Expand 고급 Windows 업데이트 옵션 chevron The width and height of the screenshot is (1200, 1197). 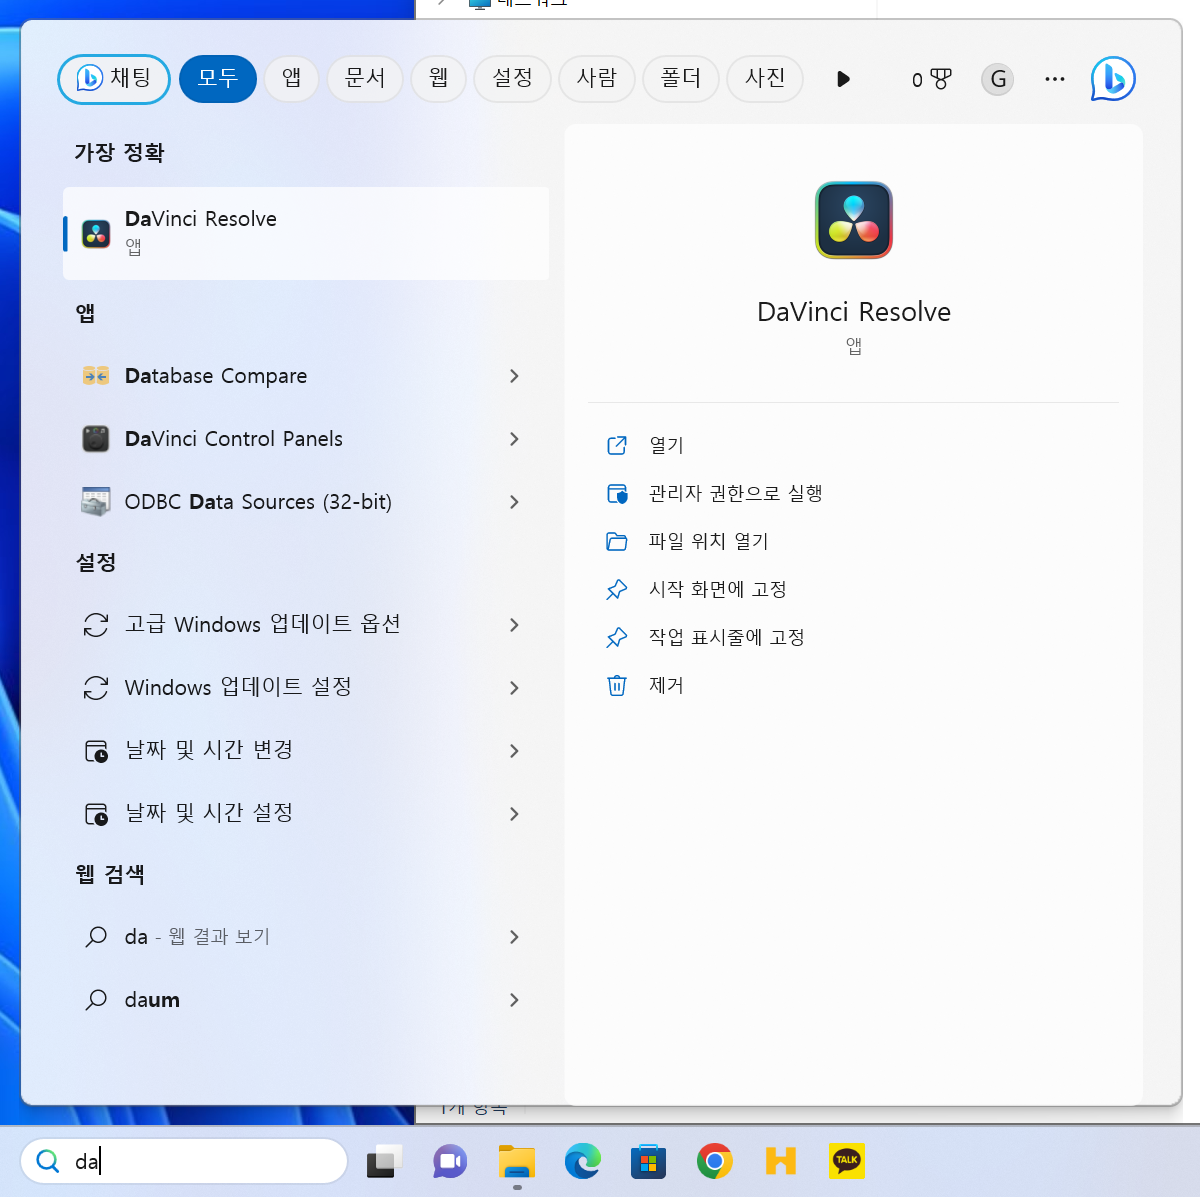pyautogui.click(x=514, y=625)
